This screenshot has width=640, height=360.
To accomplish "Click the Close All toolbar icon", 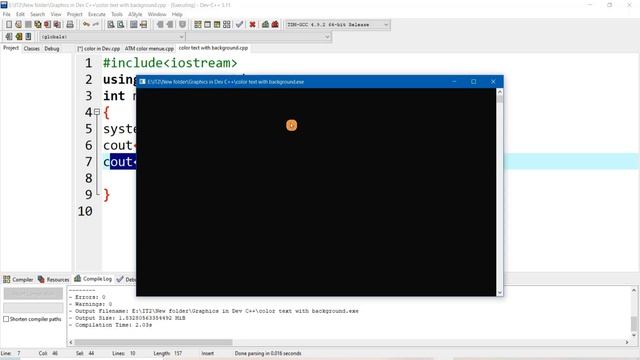I will (57, 24).
